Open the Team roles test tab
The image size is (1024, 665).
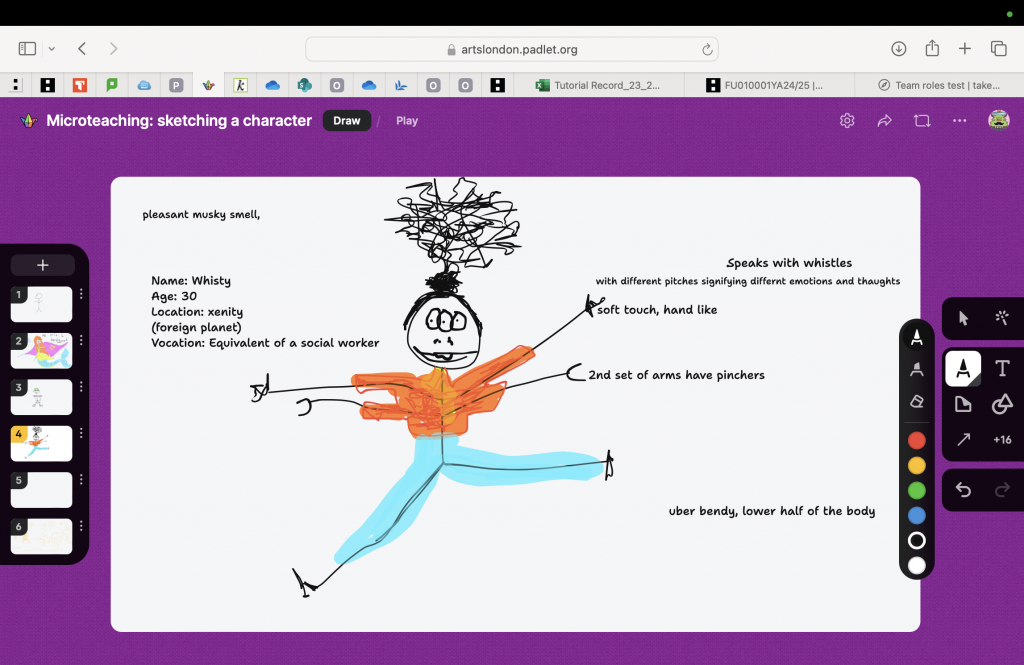(938, 85)
